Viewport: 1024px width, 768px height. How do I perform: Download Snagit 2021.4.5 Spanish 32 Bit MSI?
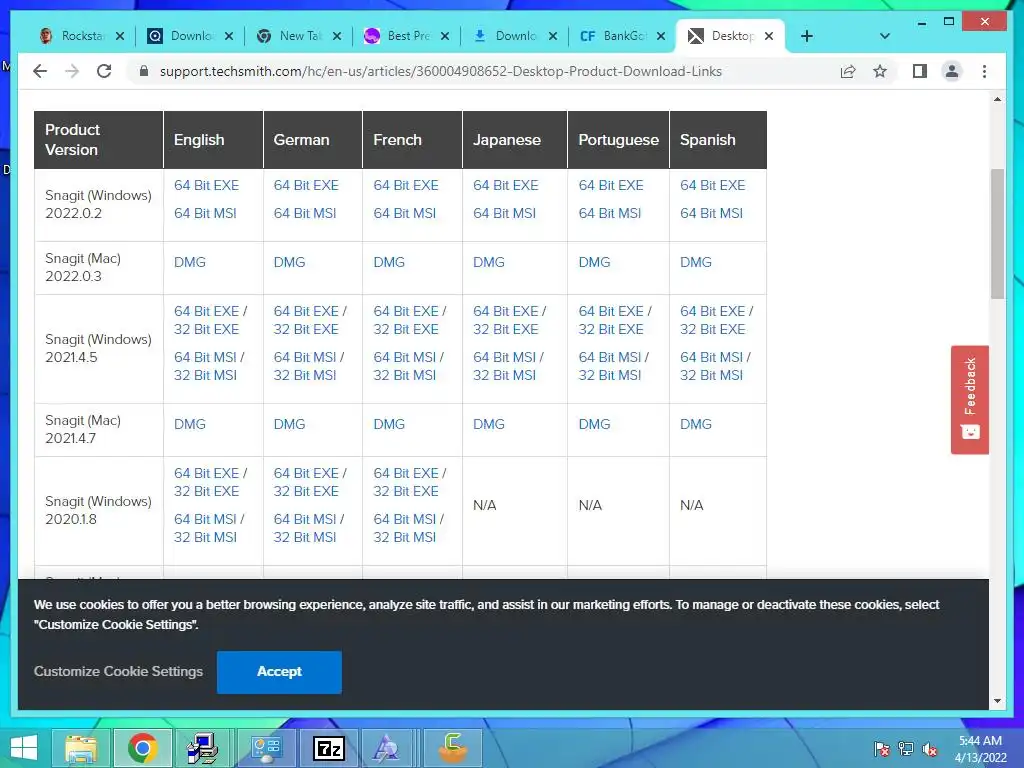(711, 376)
